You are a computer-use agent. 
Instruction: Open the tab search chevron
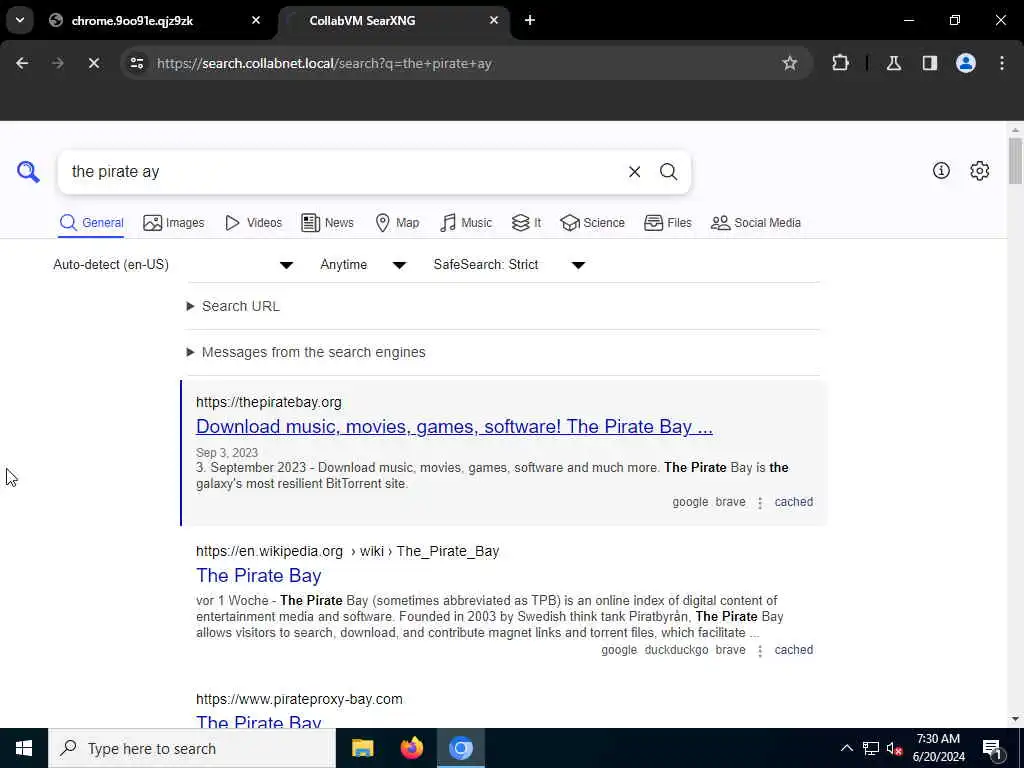[20, 20]
